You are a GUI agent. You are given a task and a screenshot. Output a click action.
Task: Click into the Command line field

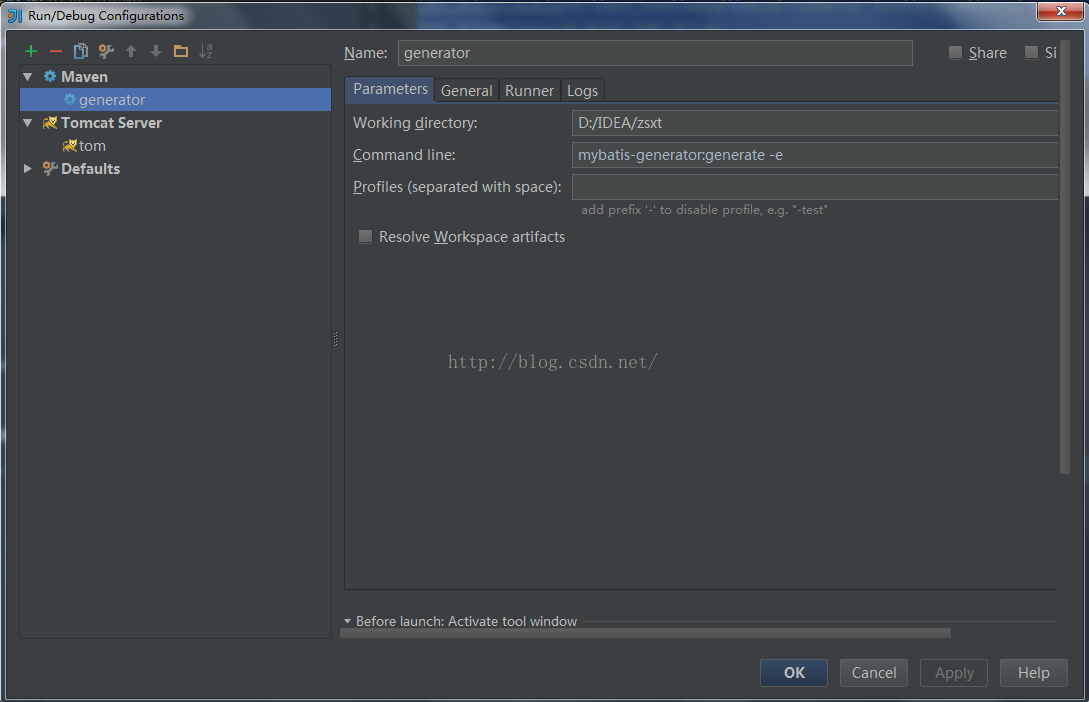tap(815, 155)
